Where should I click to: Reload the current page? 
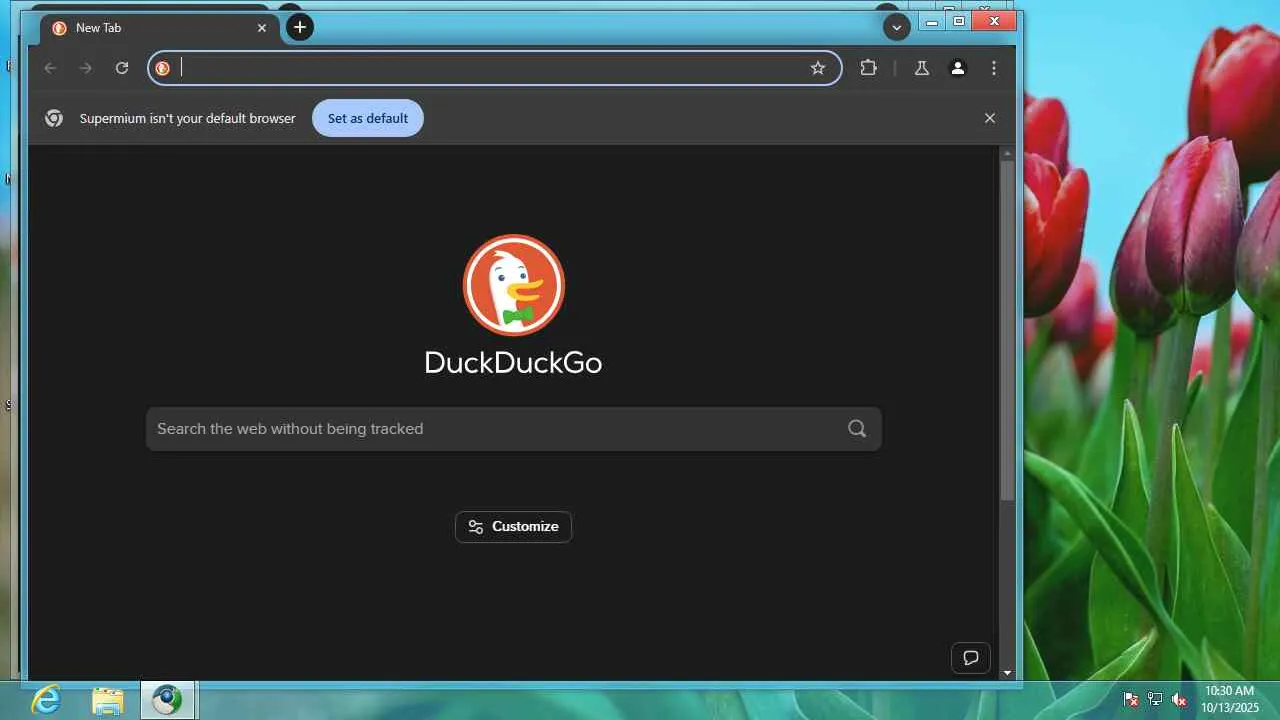coord(122,68)
